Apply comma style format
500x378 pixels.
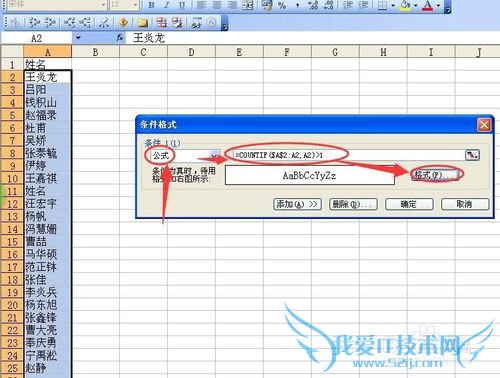(x=297, y=5)
